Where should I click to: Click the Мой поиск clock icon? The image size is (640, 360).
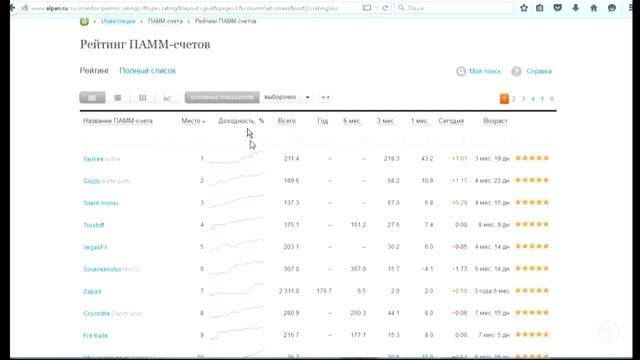click(x=461, y=71)
